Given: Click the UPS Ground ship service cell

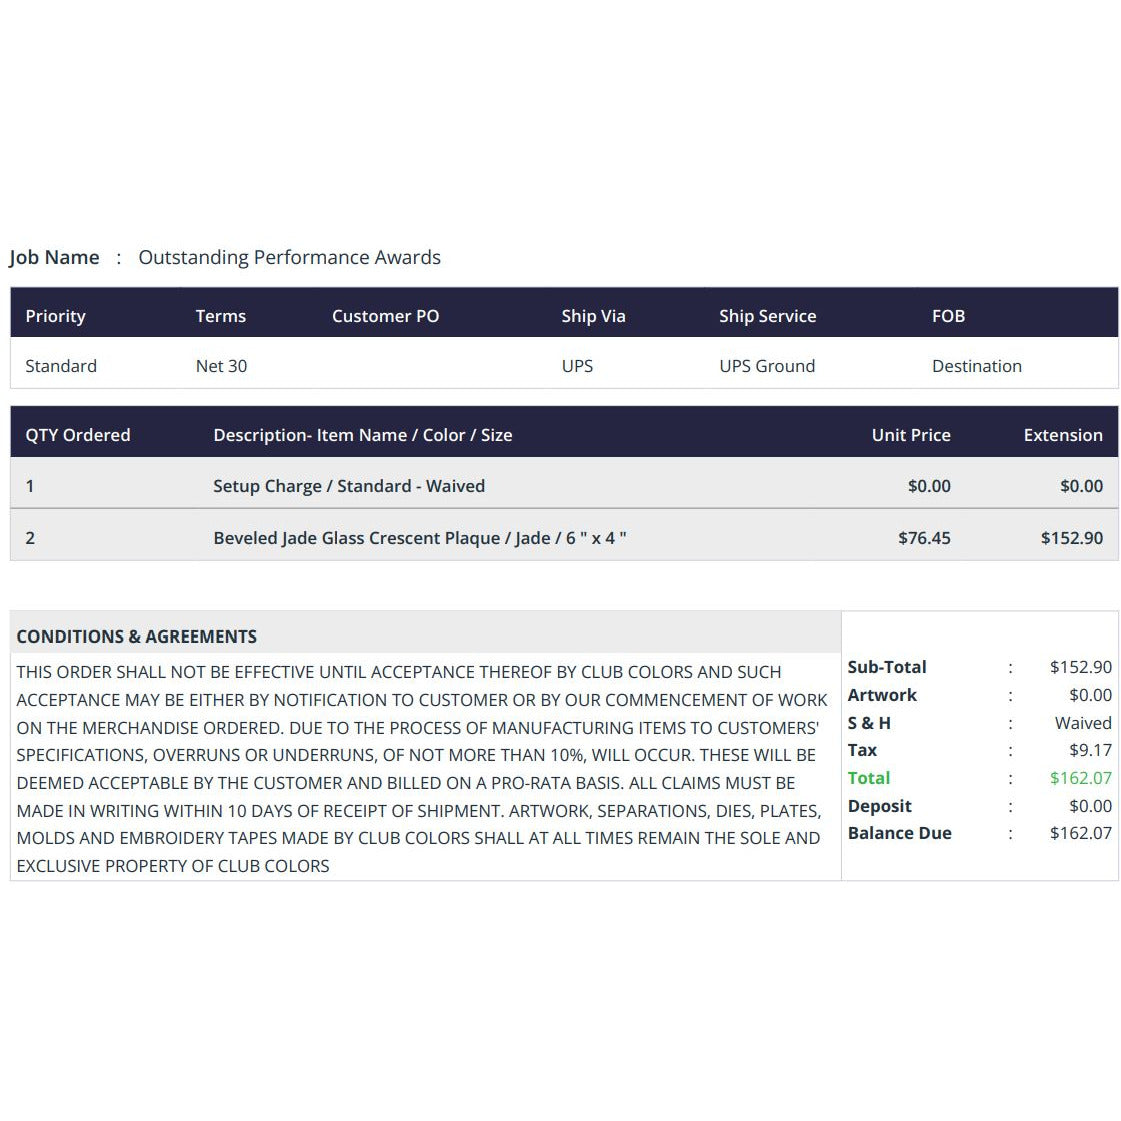Looking at the screenshot, I should 767,366.
